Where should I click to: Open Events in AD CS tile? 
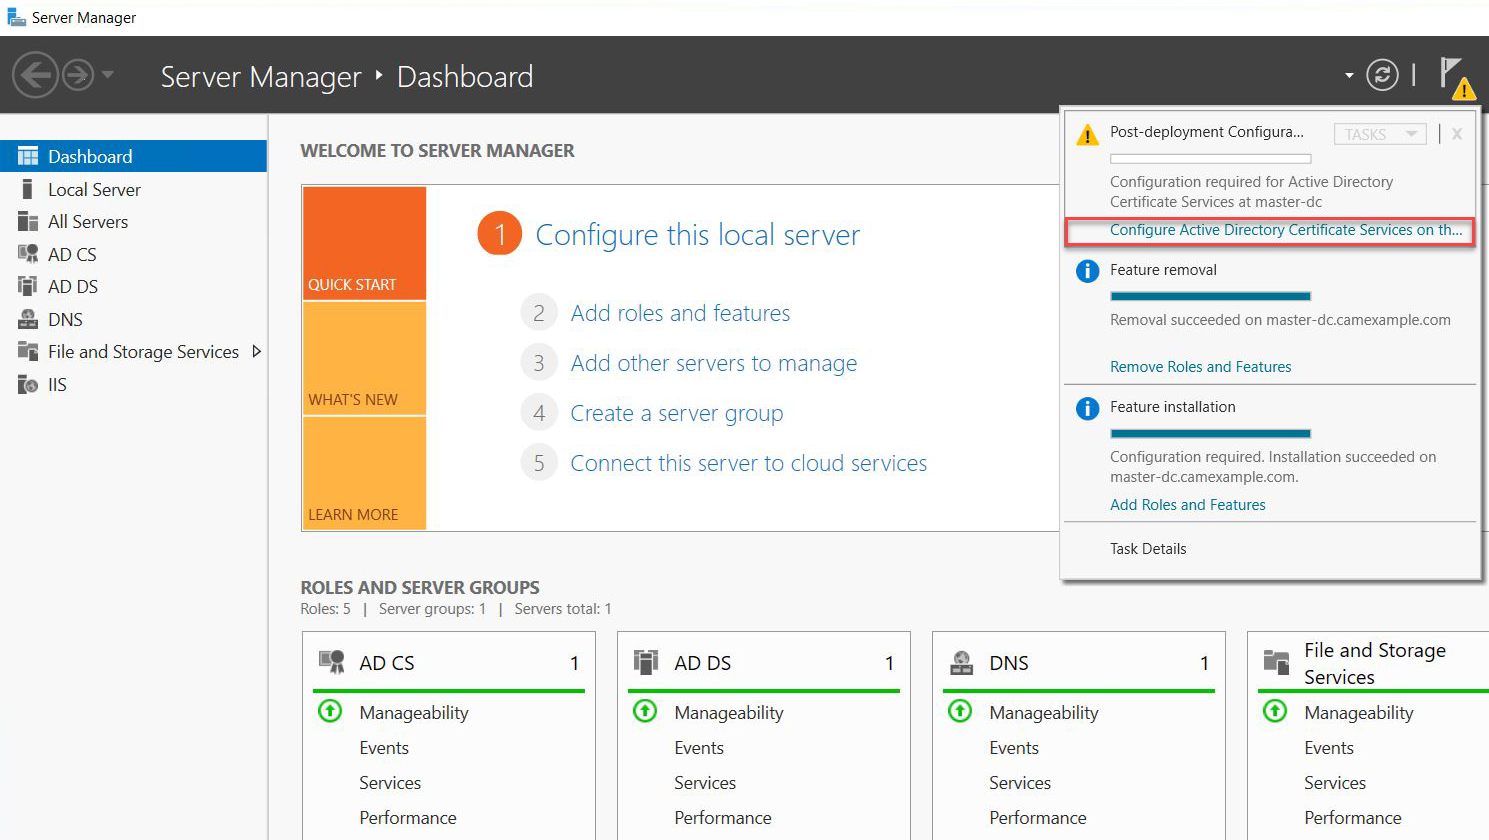tap(384, 748)
